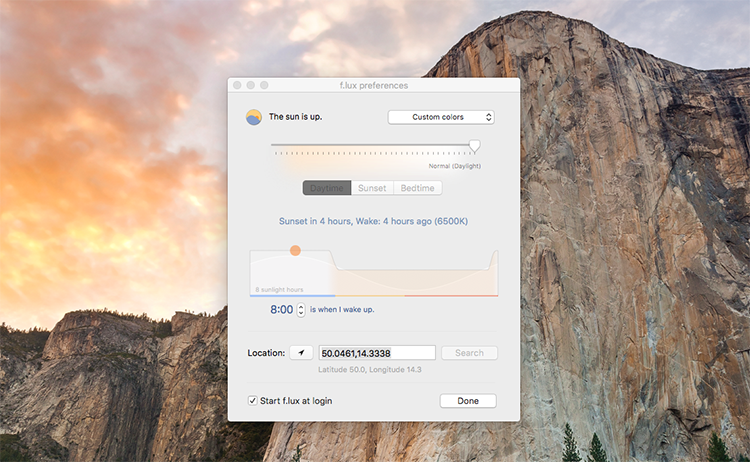
Task: Click the 8:00 wake time field
Action: point(281,310)
